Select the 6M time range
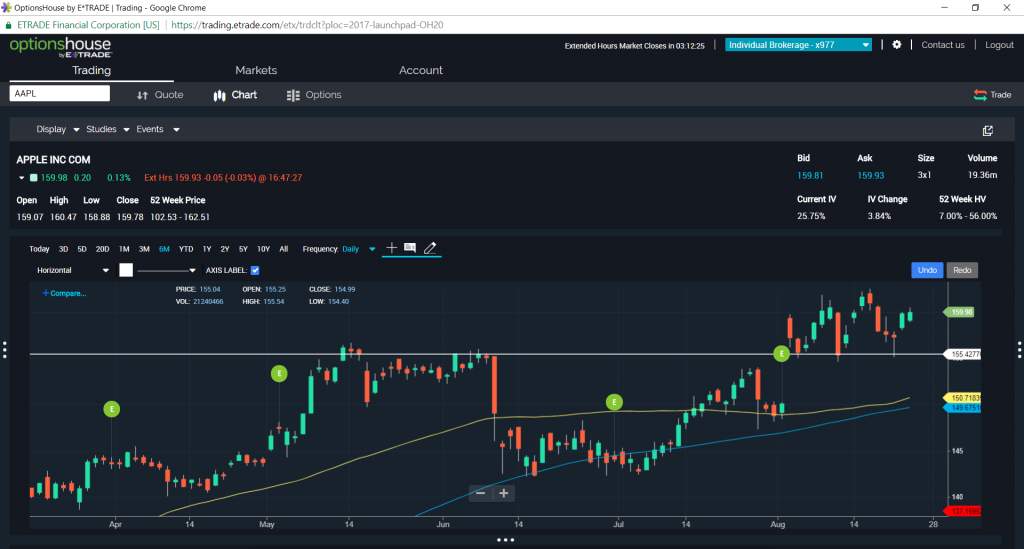This screenshot has width=1024, height=549. (164, 249)
